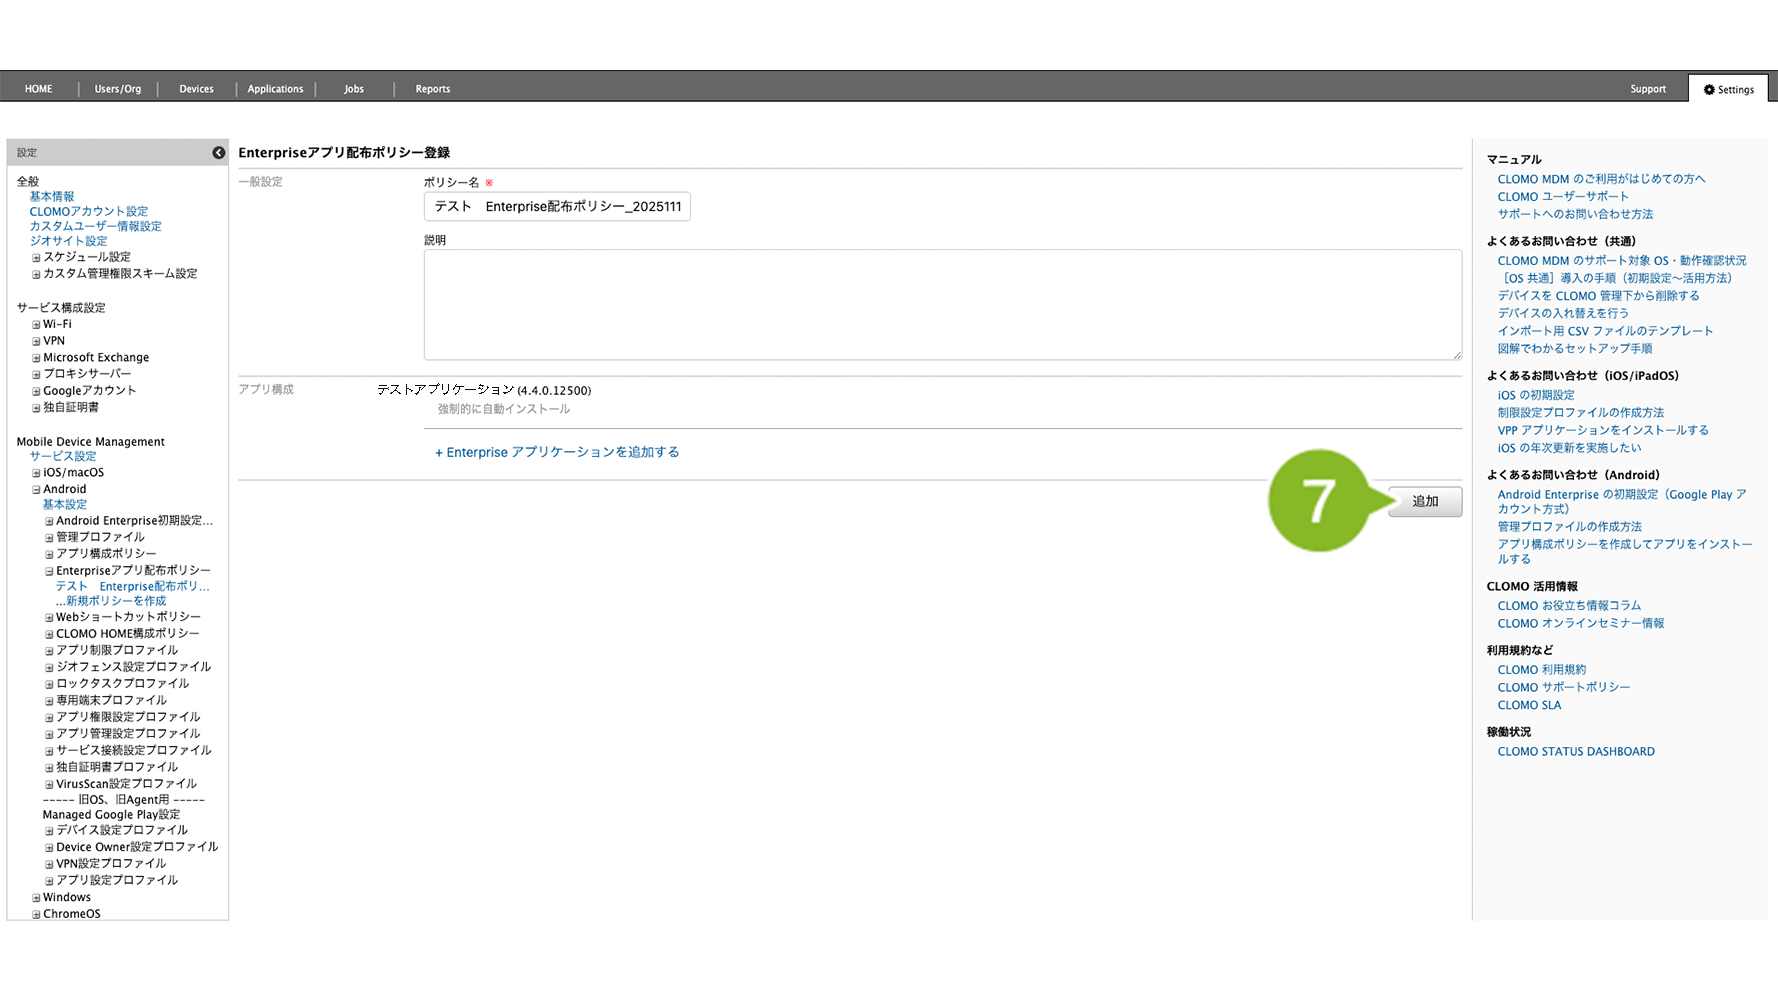This screenshot has width=1778, height=1000.
Task: Click the Settings gear icon tab
Action: click(1728, 90)
